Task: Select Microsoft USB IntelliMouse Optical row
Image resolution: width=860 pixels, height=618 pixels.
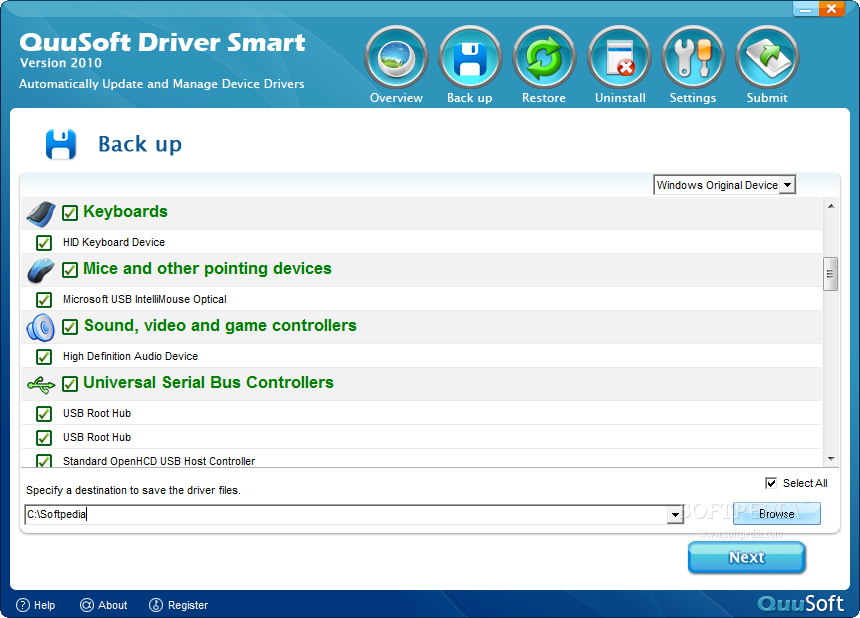Action: [421, 299]
